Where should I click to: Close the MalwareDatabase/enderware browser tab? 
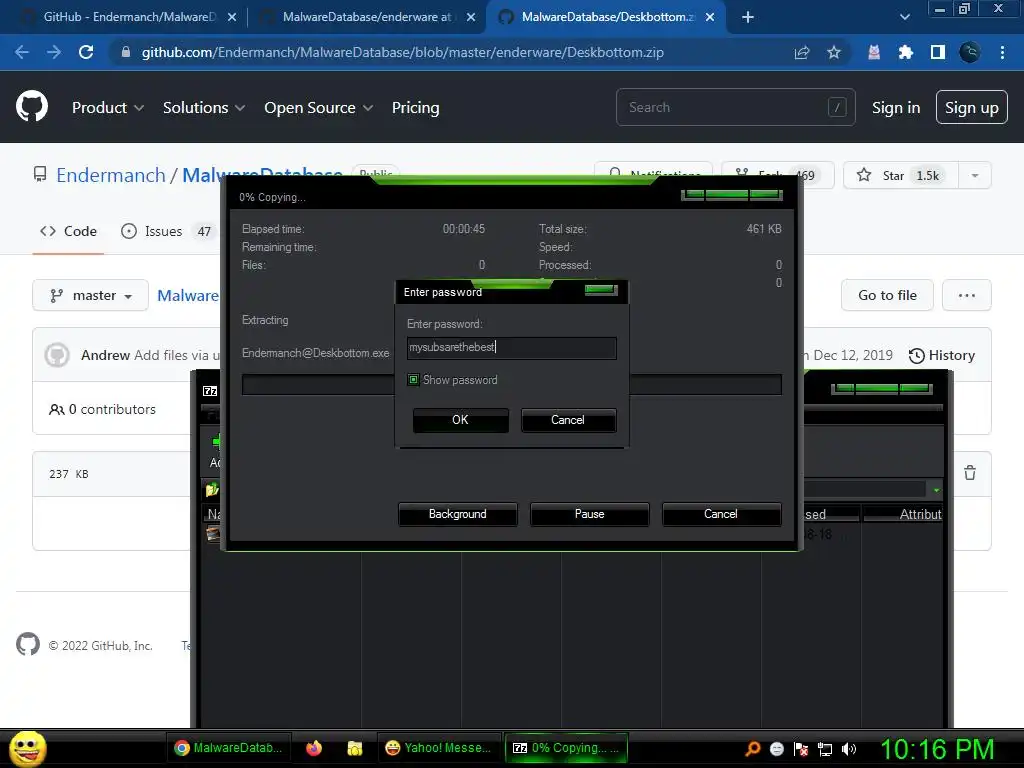coord(471,17)
